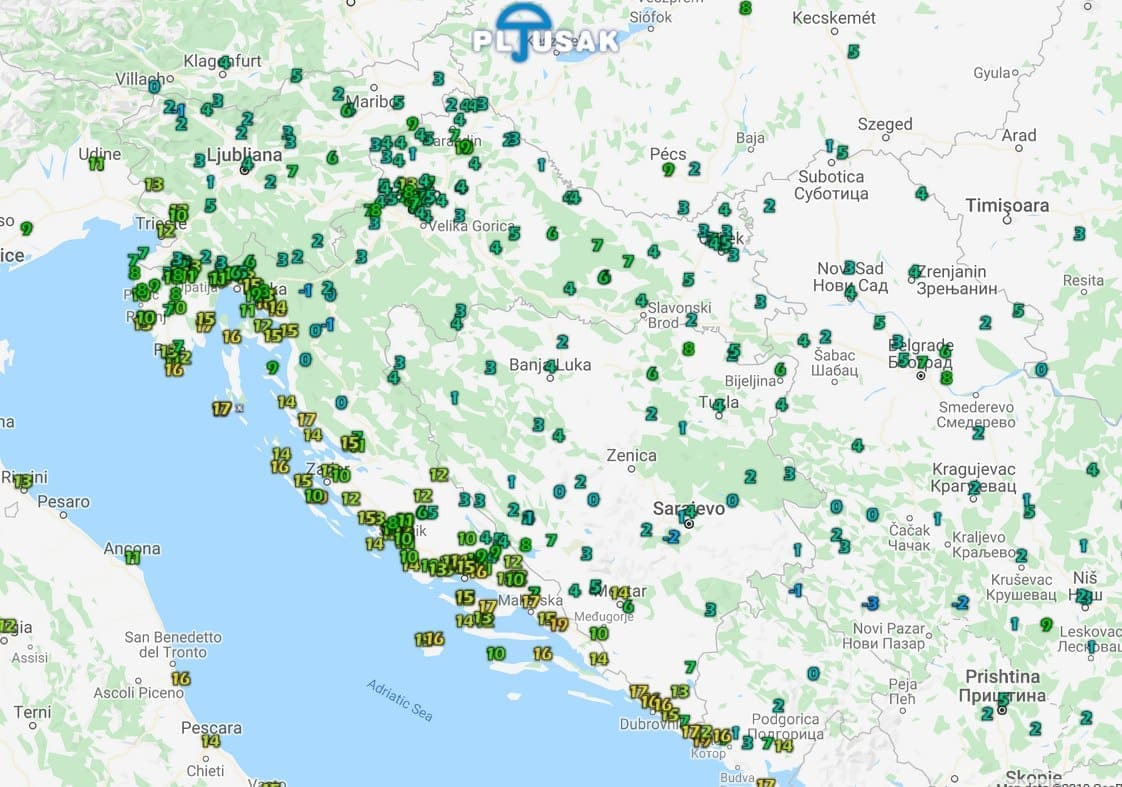Select the Zenica city label
This screenshot has height=787, width=1122.
pyautogui.click(x=632, y=456)
